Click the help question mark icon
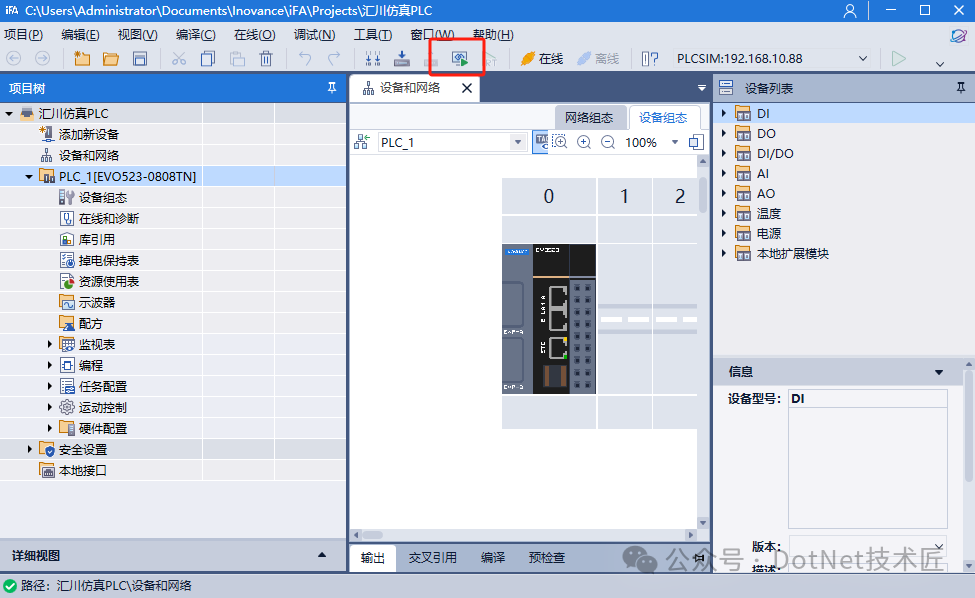 pyautogui.click(x=650, y=58)
